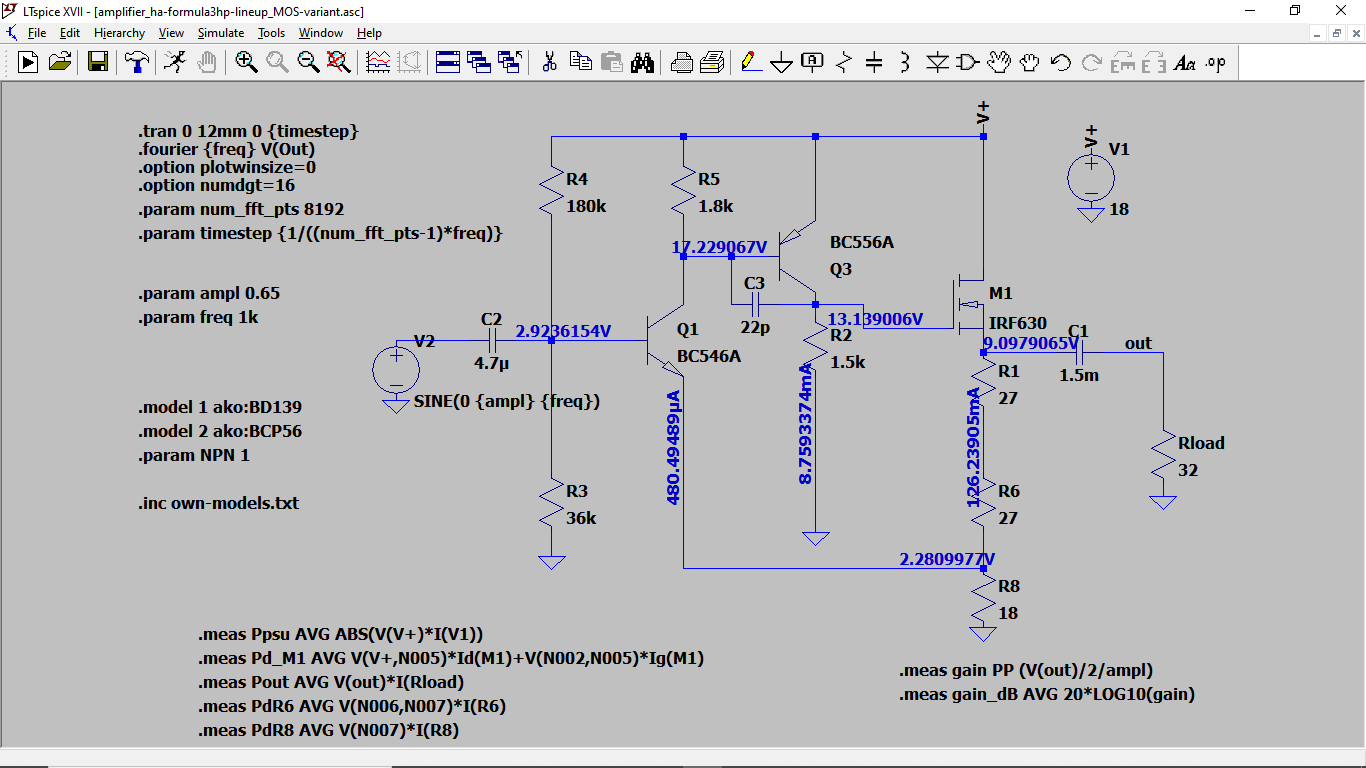Click the Halt hand icon
The height and width of the screenshot is (768, 1366).
pos(207,62)
